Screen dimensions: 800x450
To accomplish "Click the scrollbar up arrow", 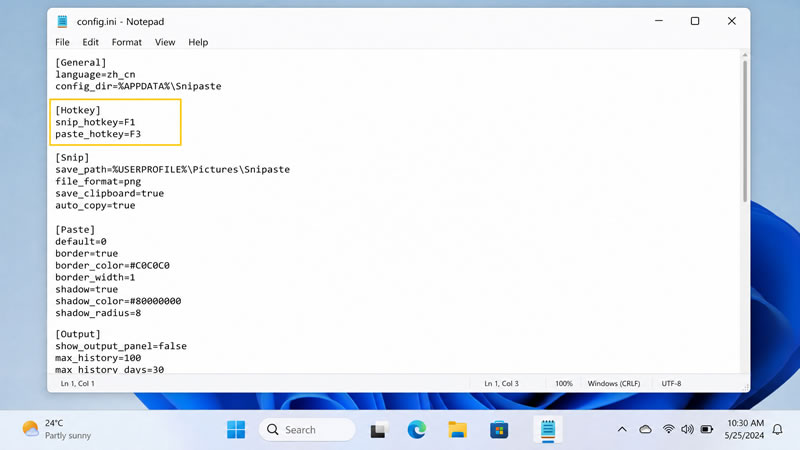I will click(x=745, y=55).
